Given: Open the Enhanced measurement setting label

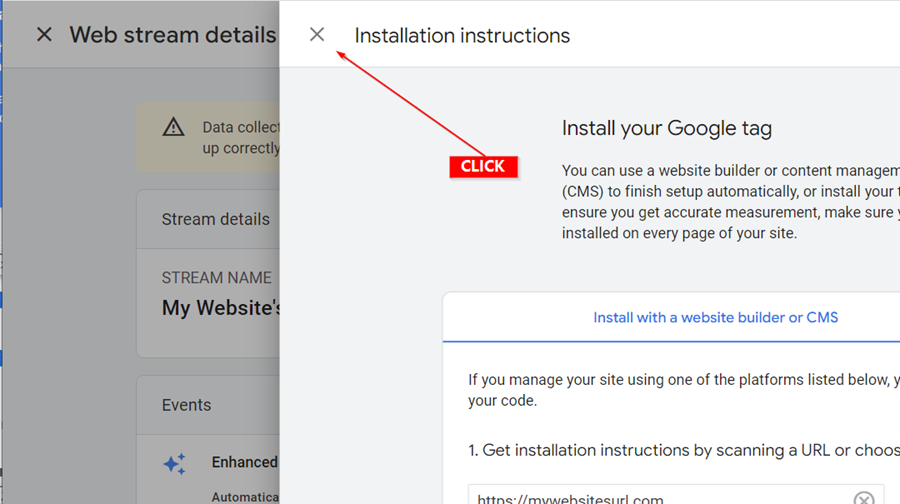Looking at the screenshot, I should [245, 462].
